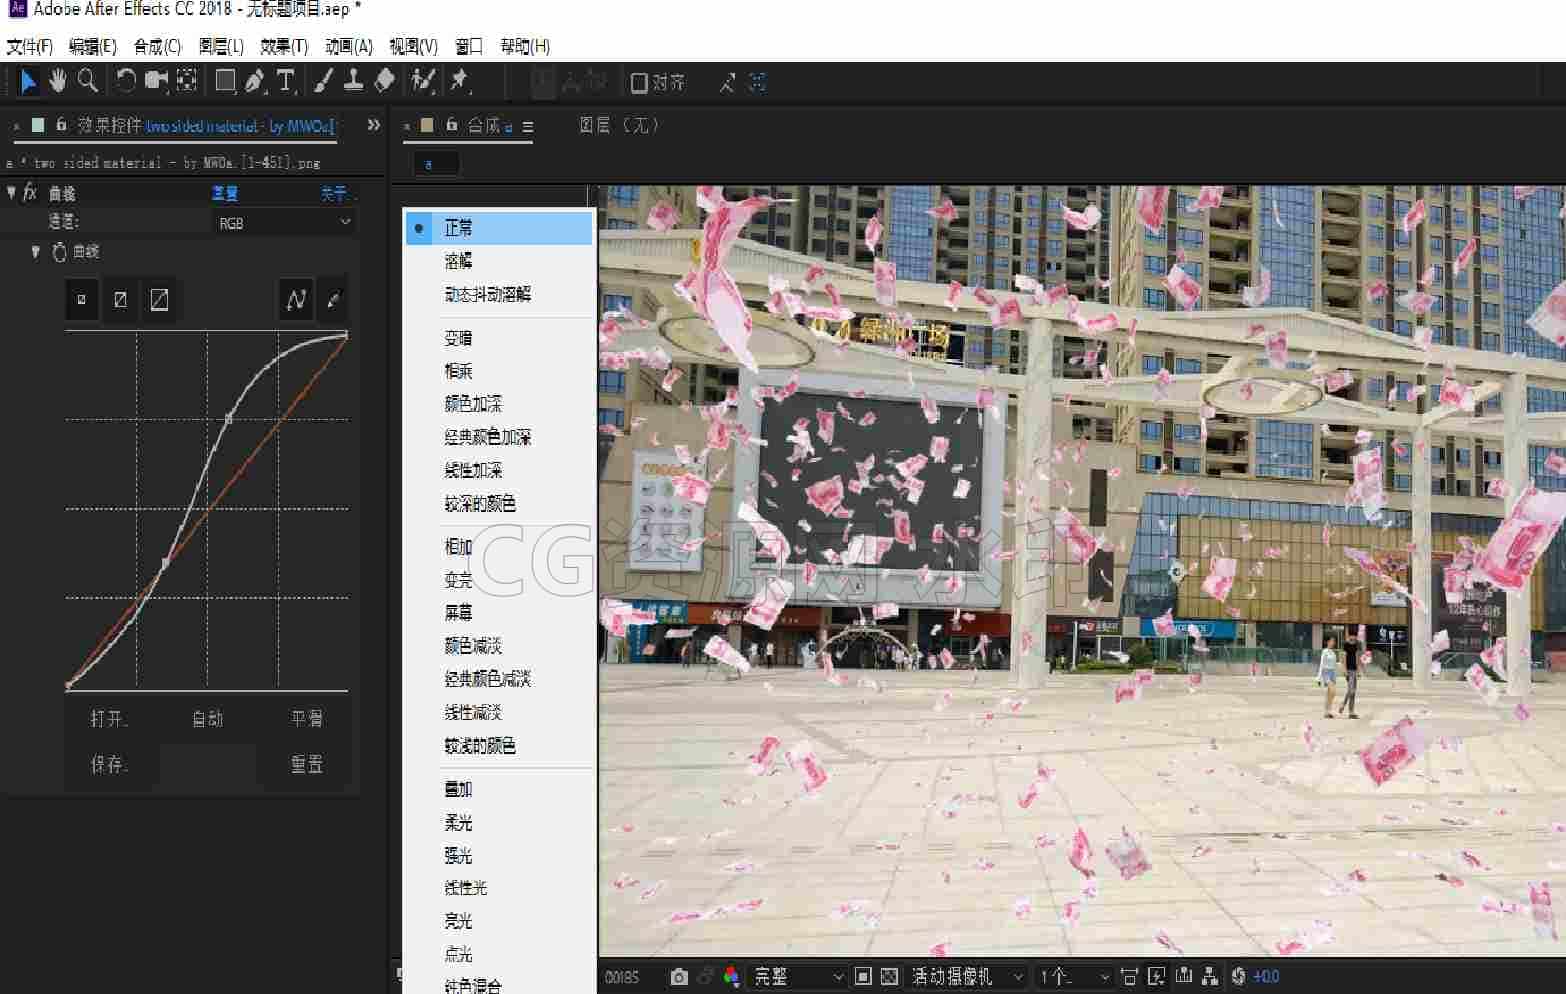
Task: Click the composition tab labeled a
Action: coord(435,164)
